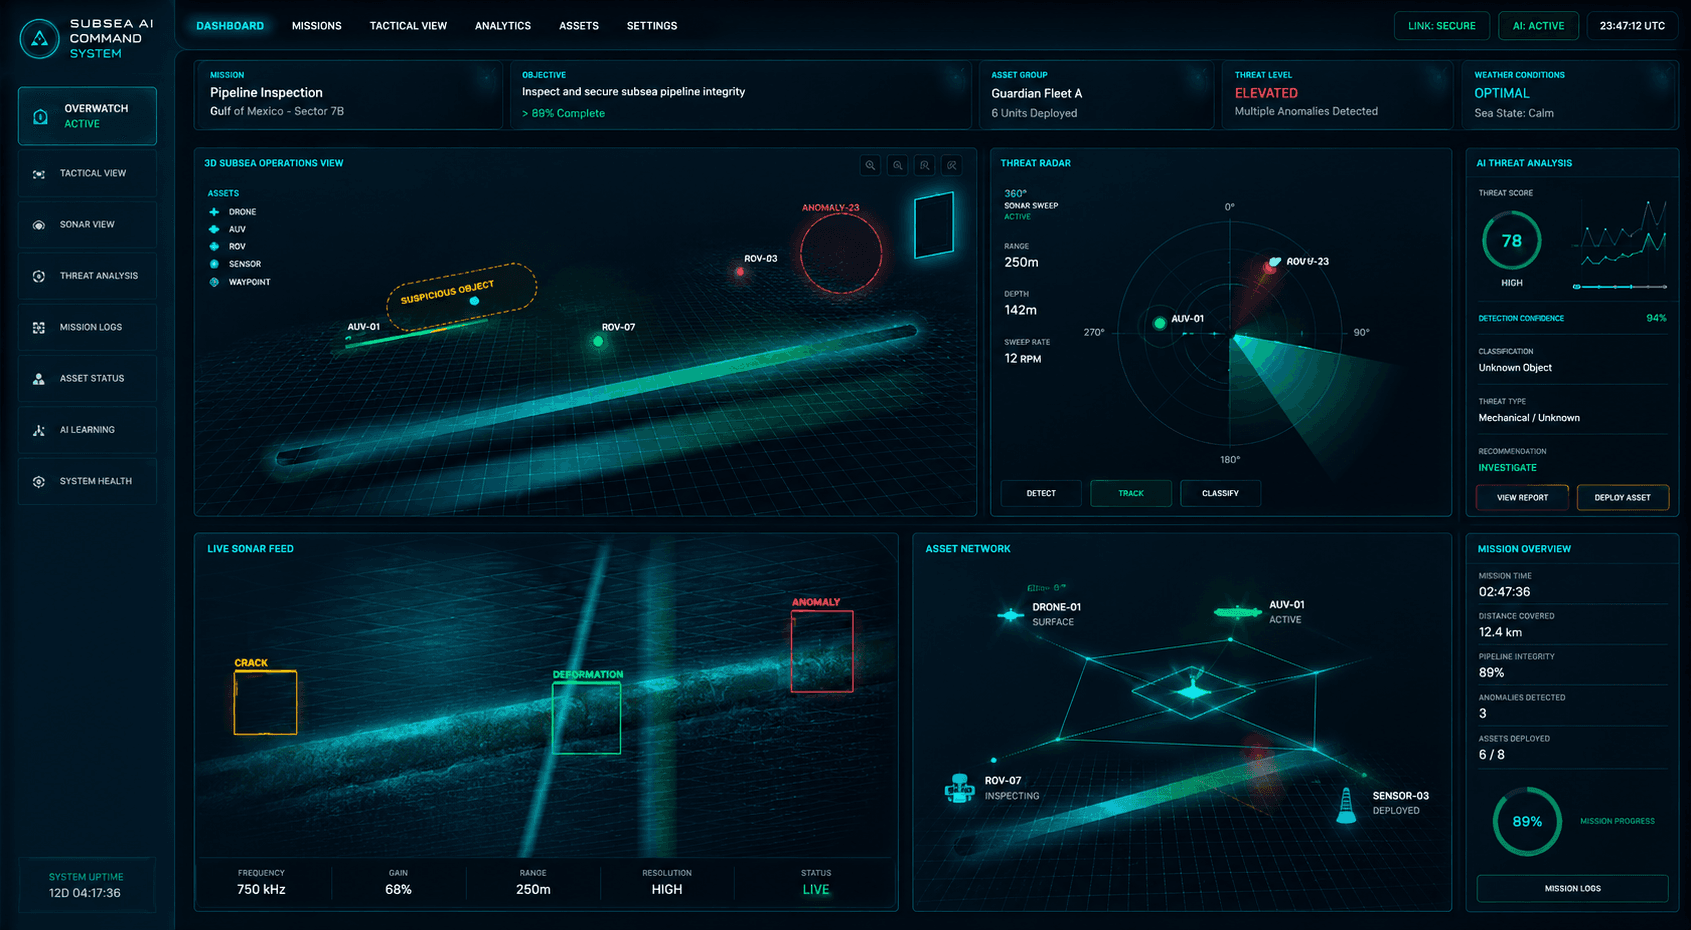This screenshot has width=1691, height=930.
Task: Click the ANOMALY-23 red circle in 3D view
Action: 841,252
